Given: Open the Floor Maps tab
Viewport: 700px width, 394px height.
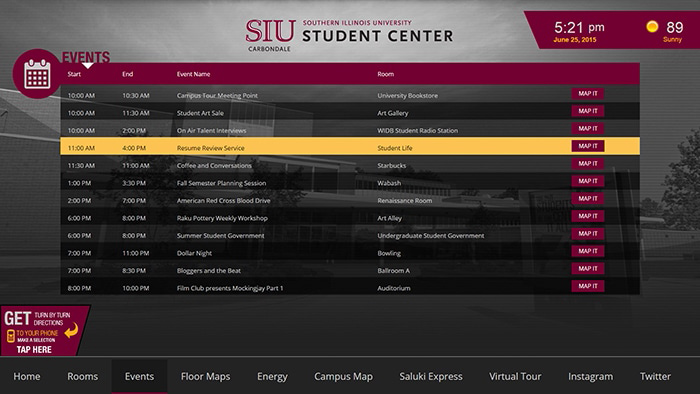Looking at the screenshot, I should (205, 376).
